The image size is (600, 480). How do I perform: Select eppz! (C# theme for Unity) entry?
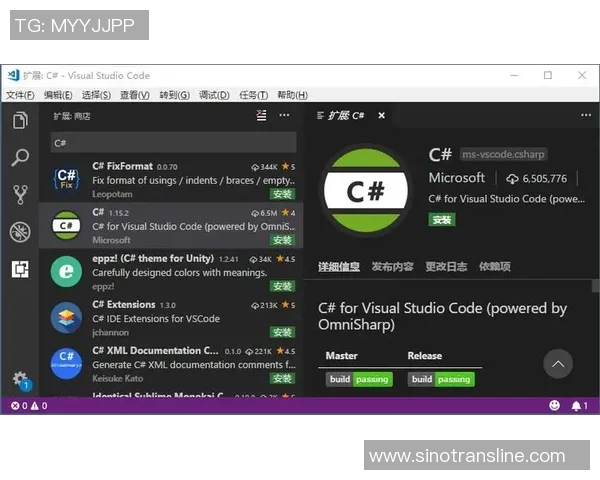(x=171, y=271)
